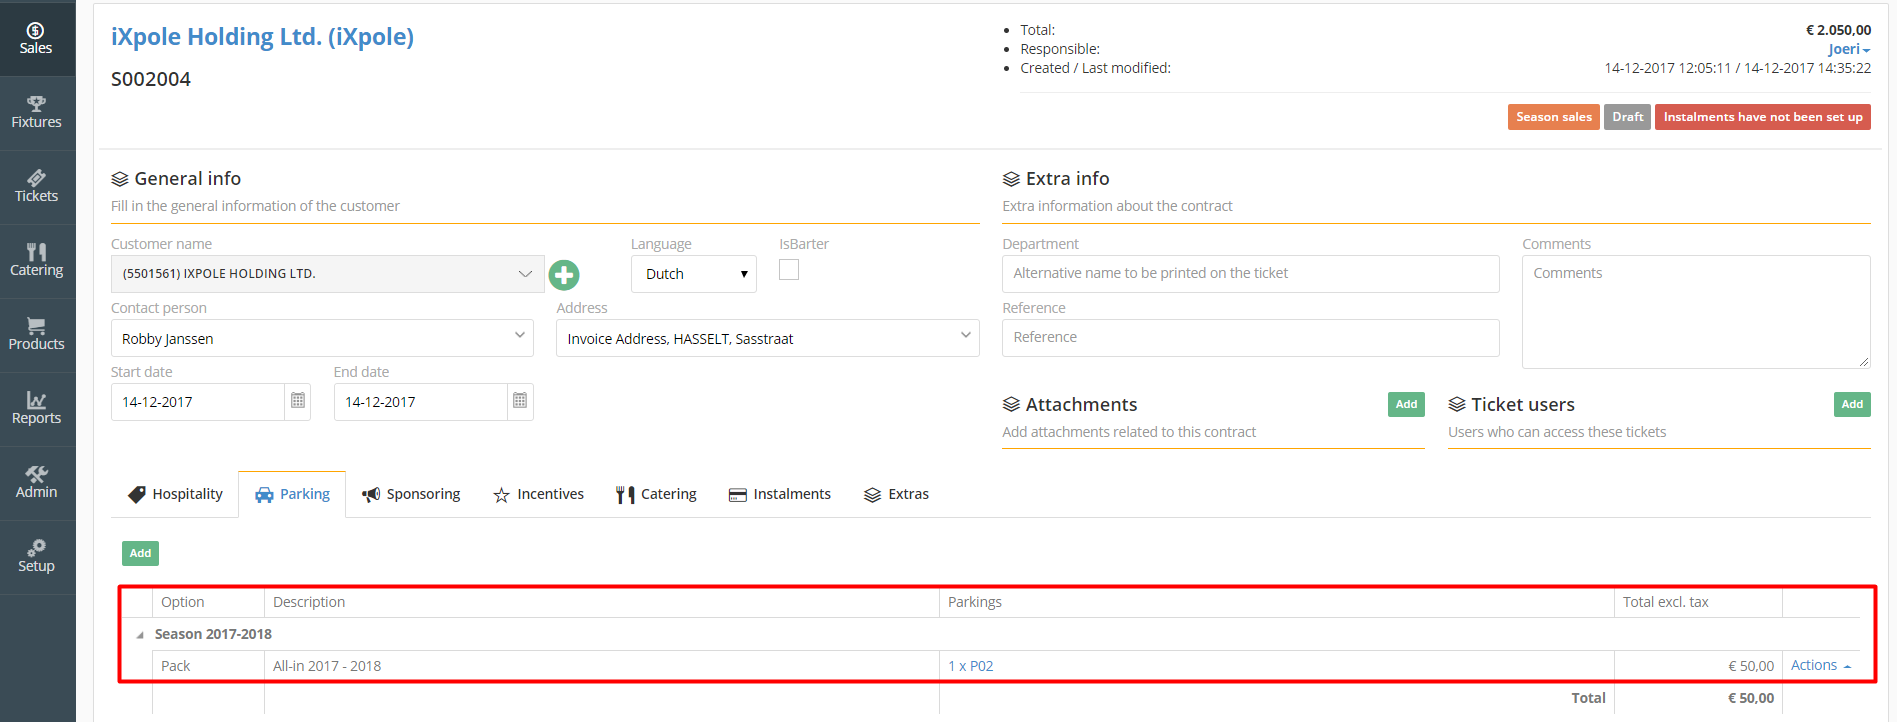The width and height of the screenshot is (1897, 722).
Task: Open the Joeri responsible user dropdown
Action: pyautogui.click(x=1849, y=49)
